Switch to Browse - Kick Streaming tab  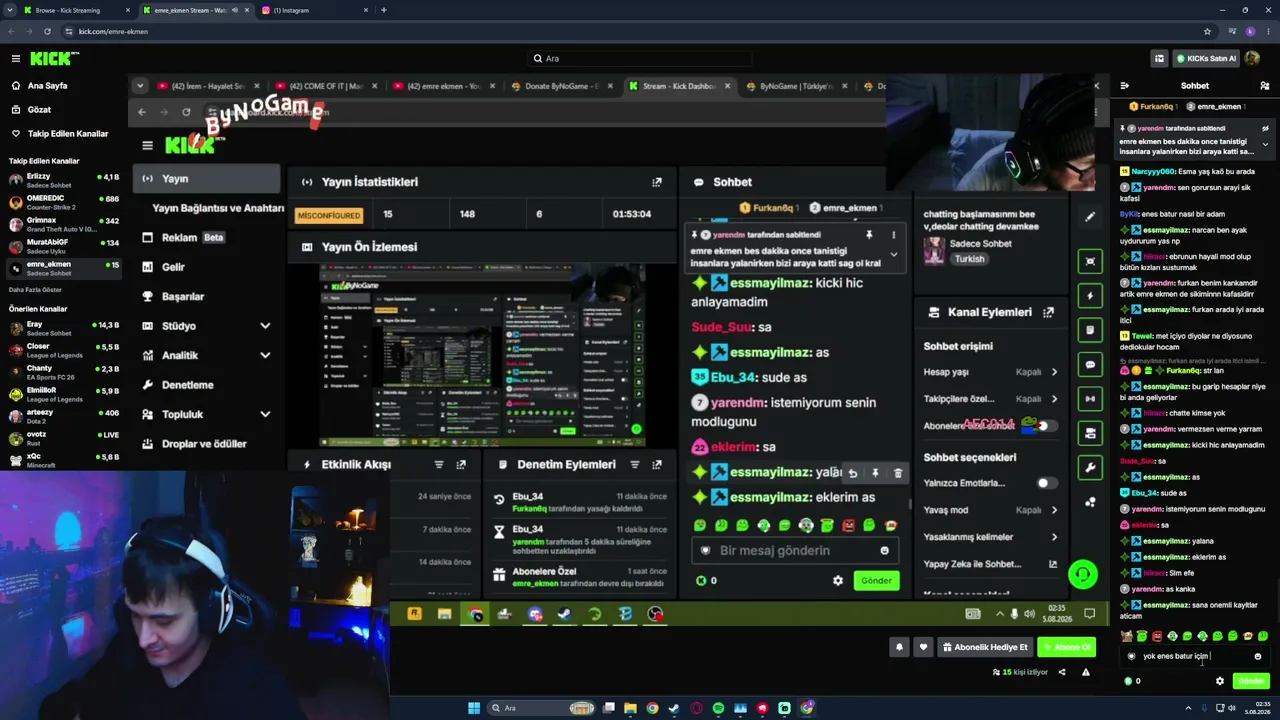[x=77, y=10]
